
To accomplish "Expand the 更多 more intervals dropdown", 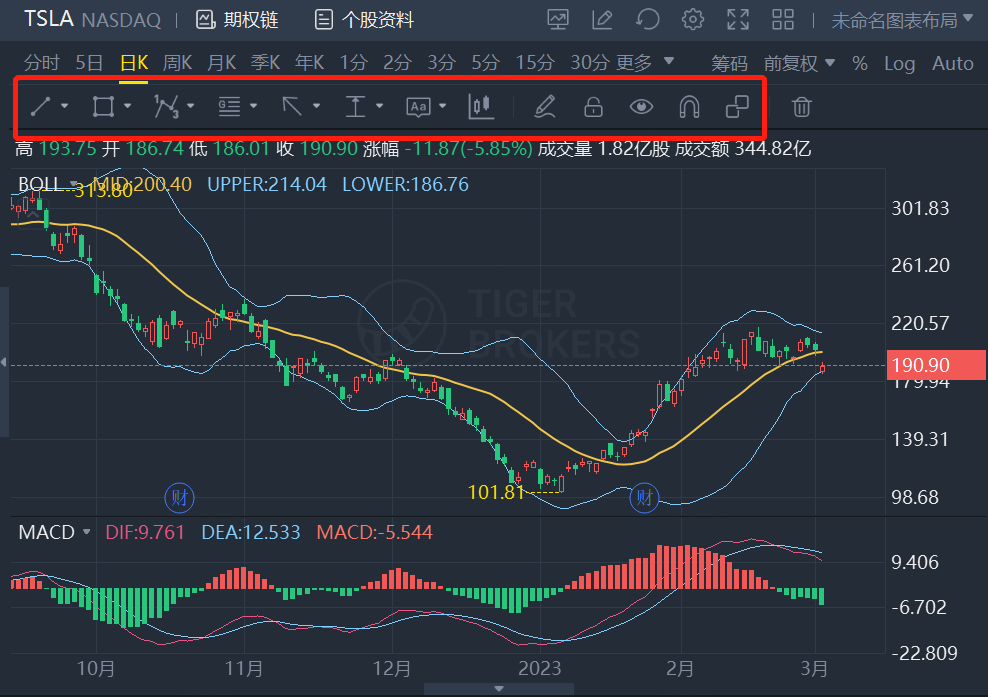I will pyautogui.click(x=645, y=63).
